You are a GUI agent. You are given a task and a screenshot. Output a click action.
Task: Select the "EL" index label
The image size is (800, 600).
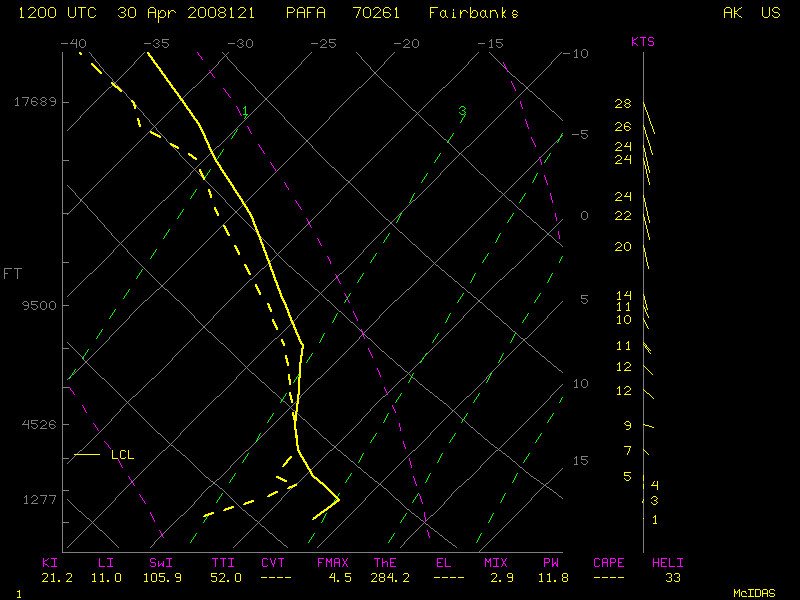pos(443,563)
